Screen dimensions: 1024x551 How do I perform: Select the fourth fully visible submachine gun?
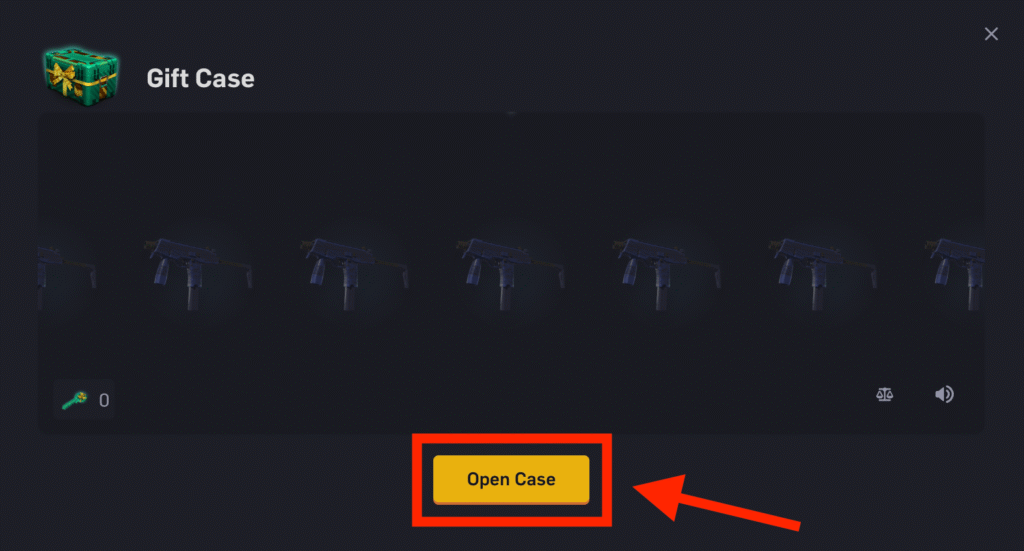pos(667,273)
